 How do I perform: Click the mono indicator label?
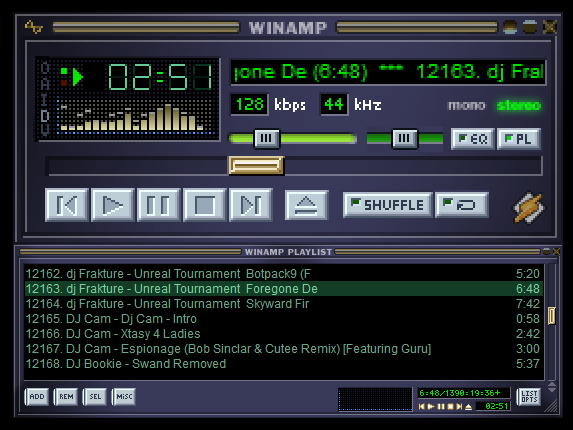[x=467, y=106]
